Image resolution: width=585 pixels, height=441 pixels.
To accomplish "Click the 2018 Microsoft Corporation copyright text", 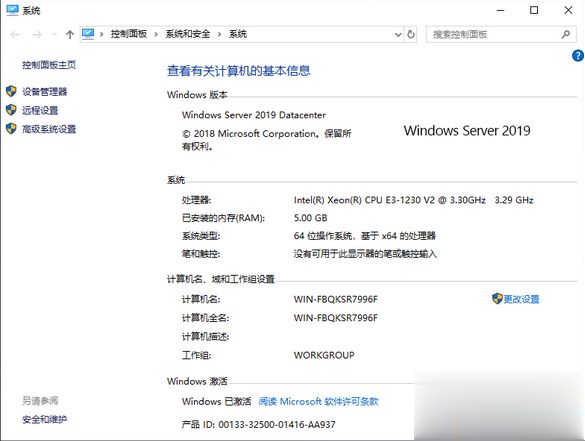I will pos(266,140).
